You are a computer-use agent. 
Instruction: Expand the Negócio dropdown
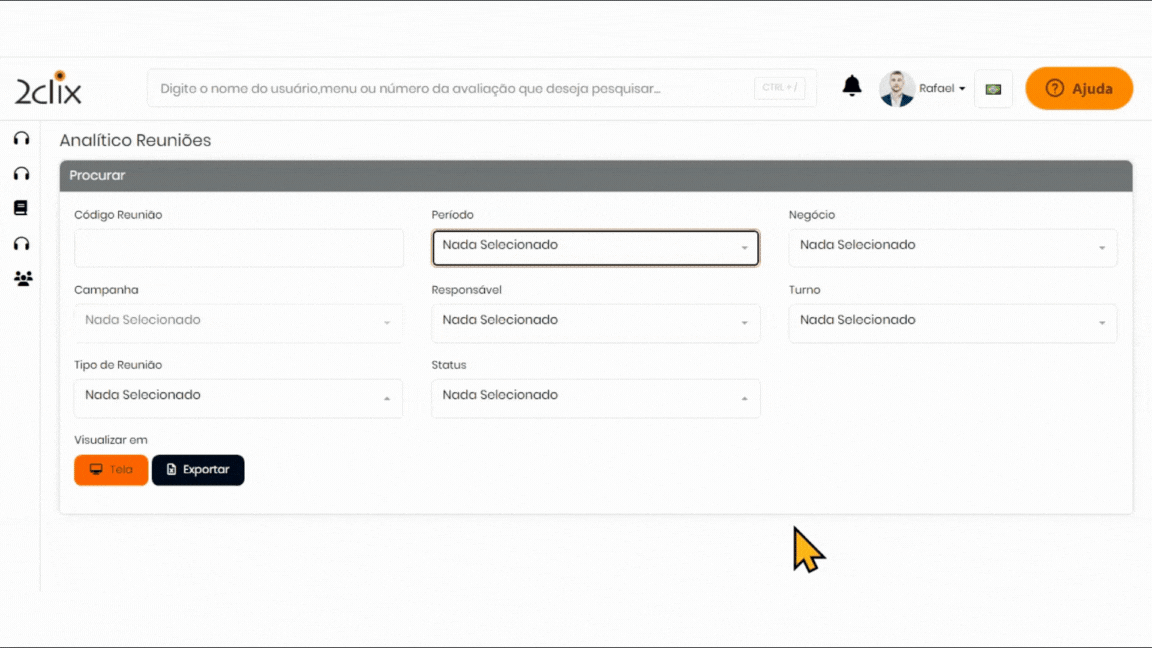(x=952, y=248)
